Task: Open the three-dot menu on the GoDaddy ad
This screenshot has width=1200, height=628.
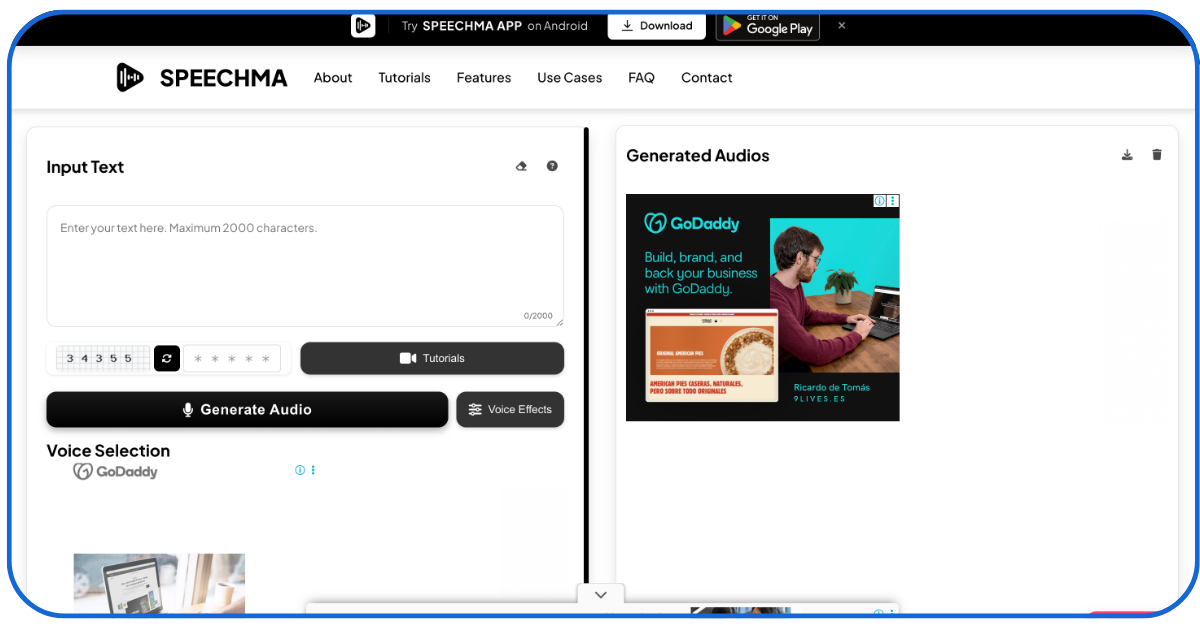Action: click(892, 200)
